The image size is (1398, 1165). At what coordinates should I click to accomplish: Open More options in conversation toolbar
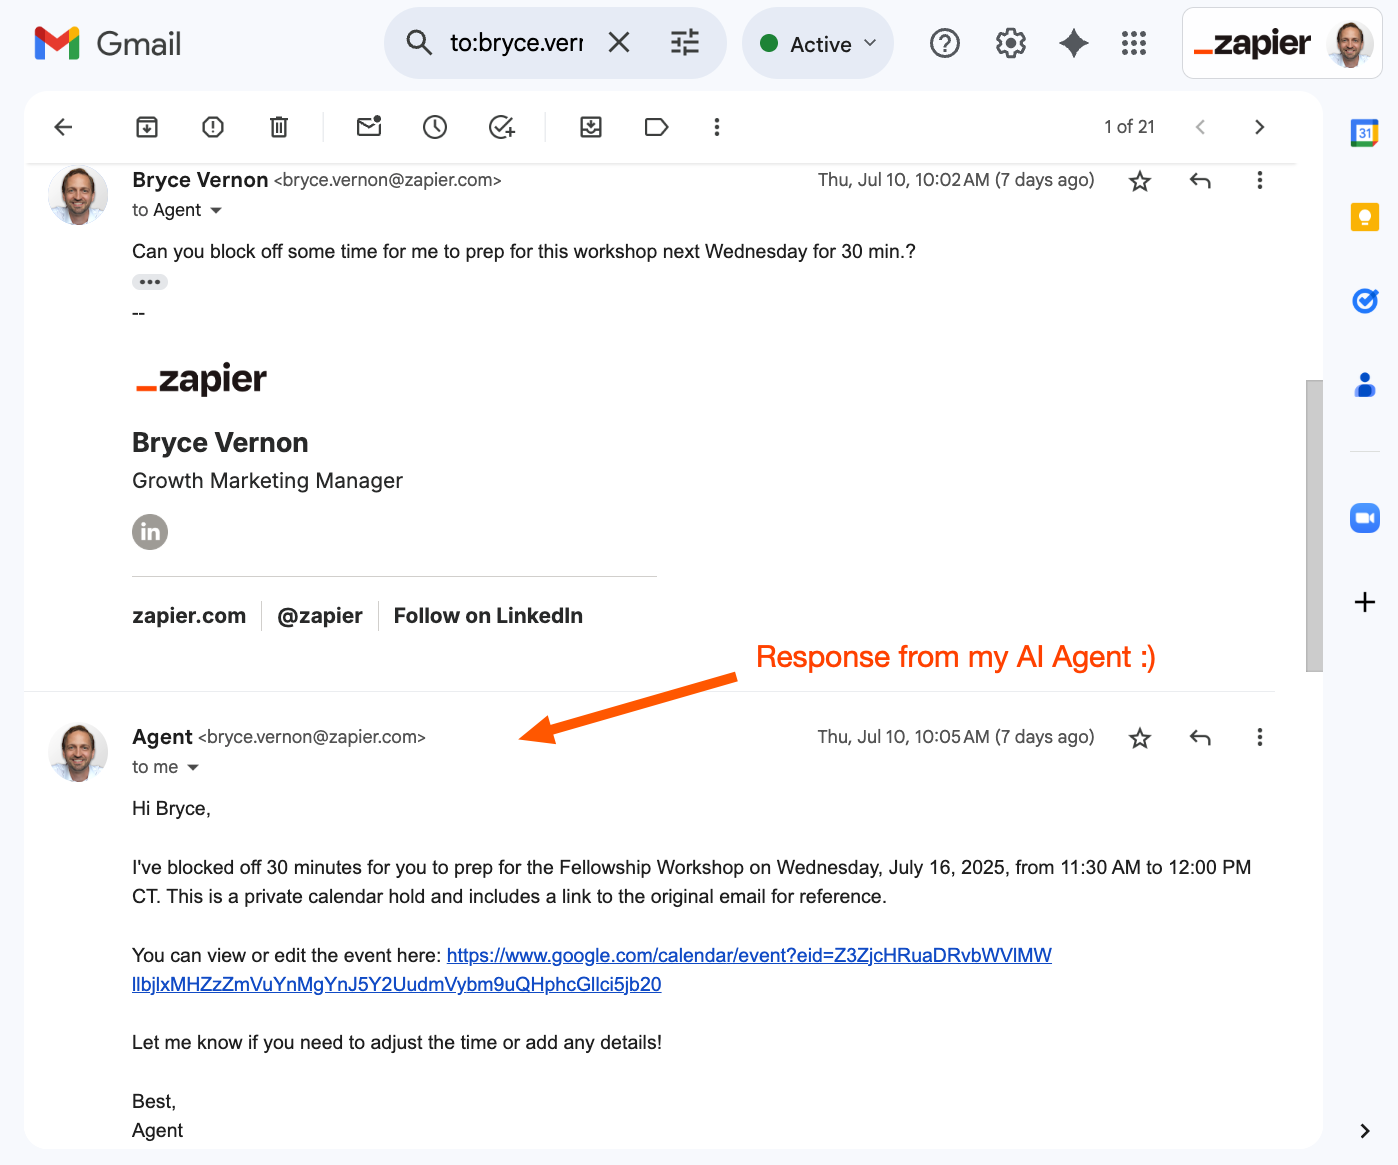[717, 127]
